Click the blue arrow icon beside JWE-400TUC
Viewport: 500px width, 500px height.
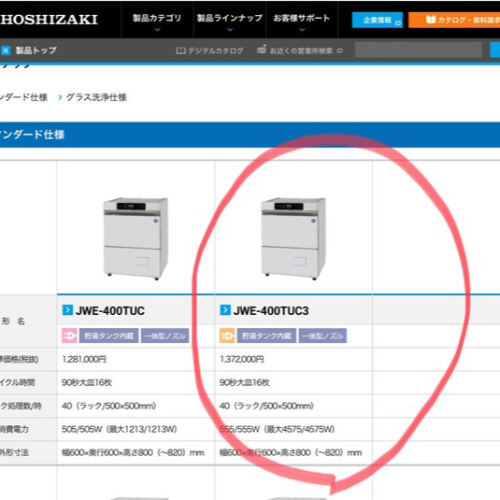point(67,310)
